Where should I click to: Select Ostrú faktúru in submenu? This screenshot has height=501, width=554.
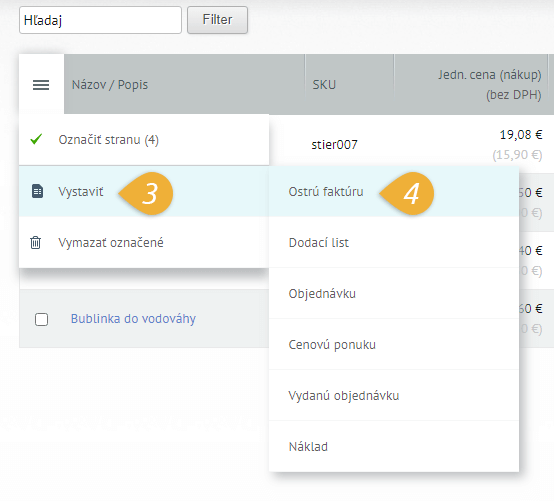pyautogui.click(x=394, y=191)
